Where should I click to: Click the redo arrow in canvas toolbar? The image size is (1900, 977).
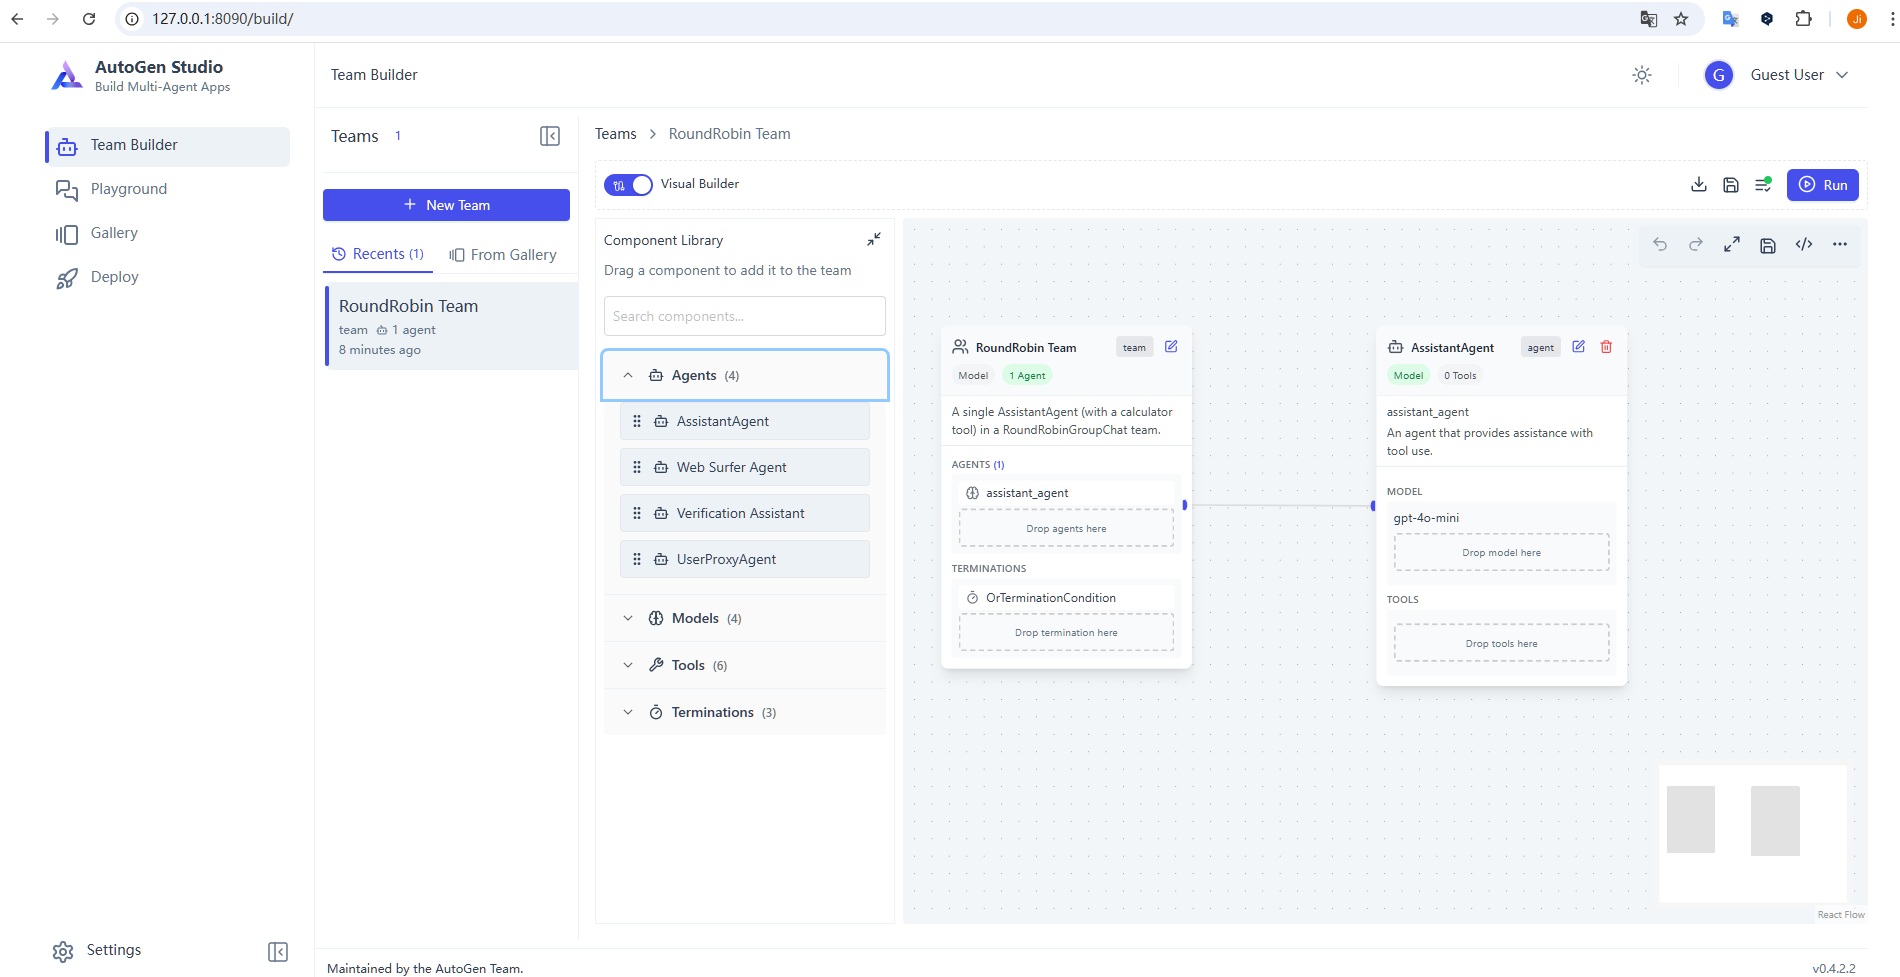(x=1696, y=244)
